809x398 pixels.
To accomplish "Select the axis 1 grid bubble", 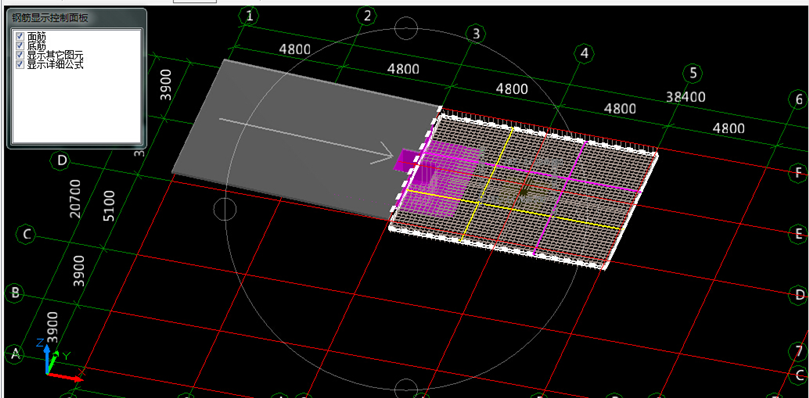I will click(x=250, y=17).
